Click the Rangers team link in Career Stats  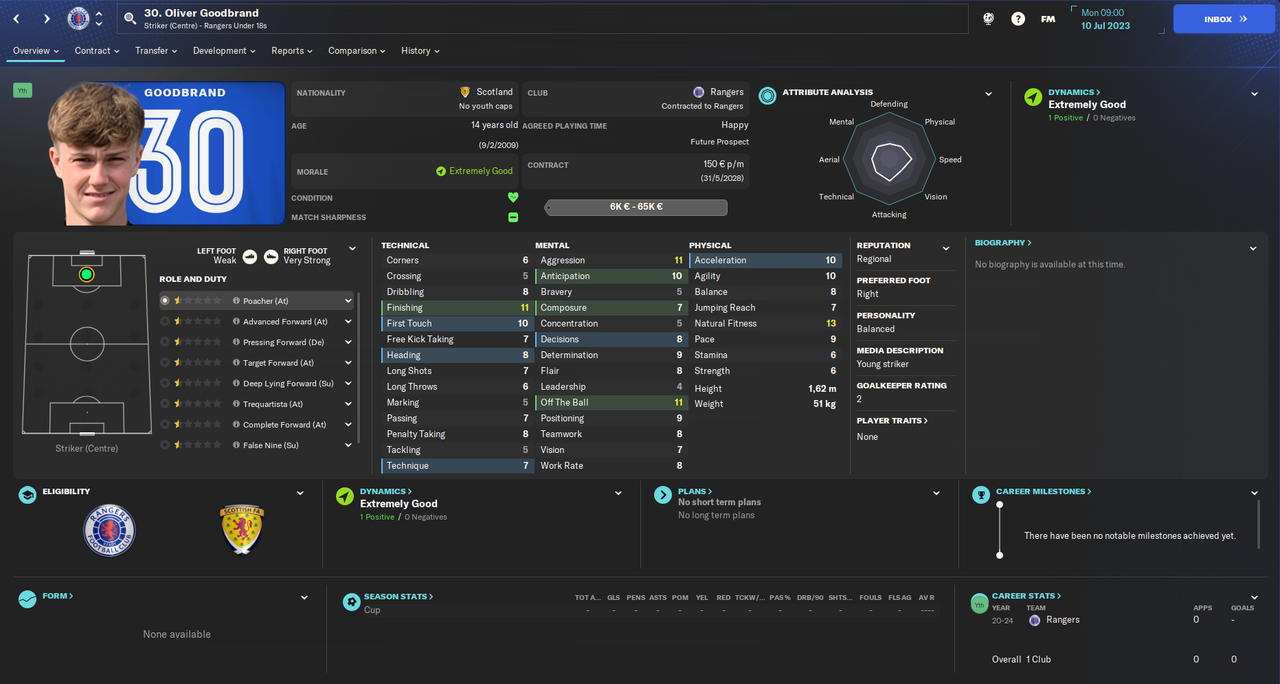(1063, 620)
